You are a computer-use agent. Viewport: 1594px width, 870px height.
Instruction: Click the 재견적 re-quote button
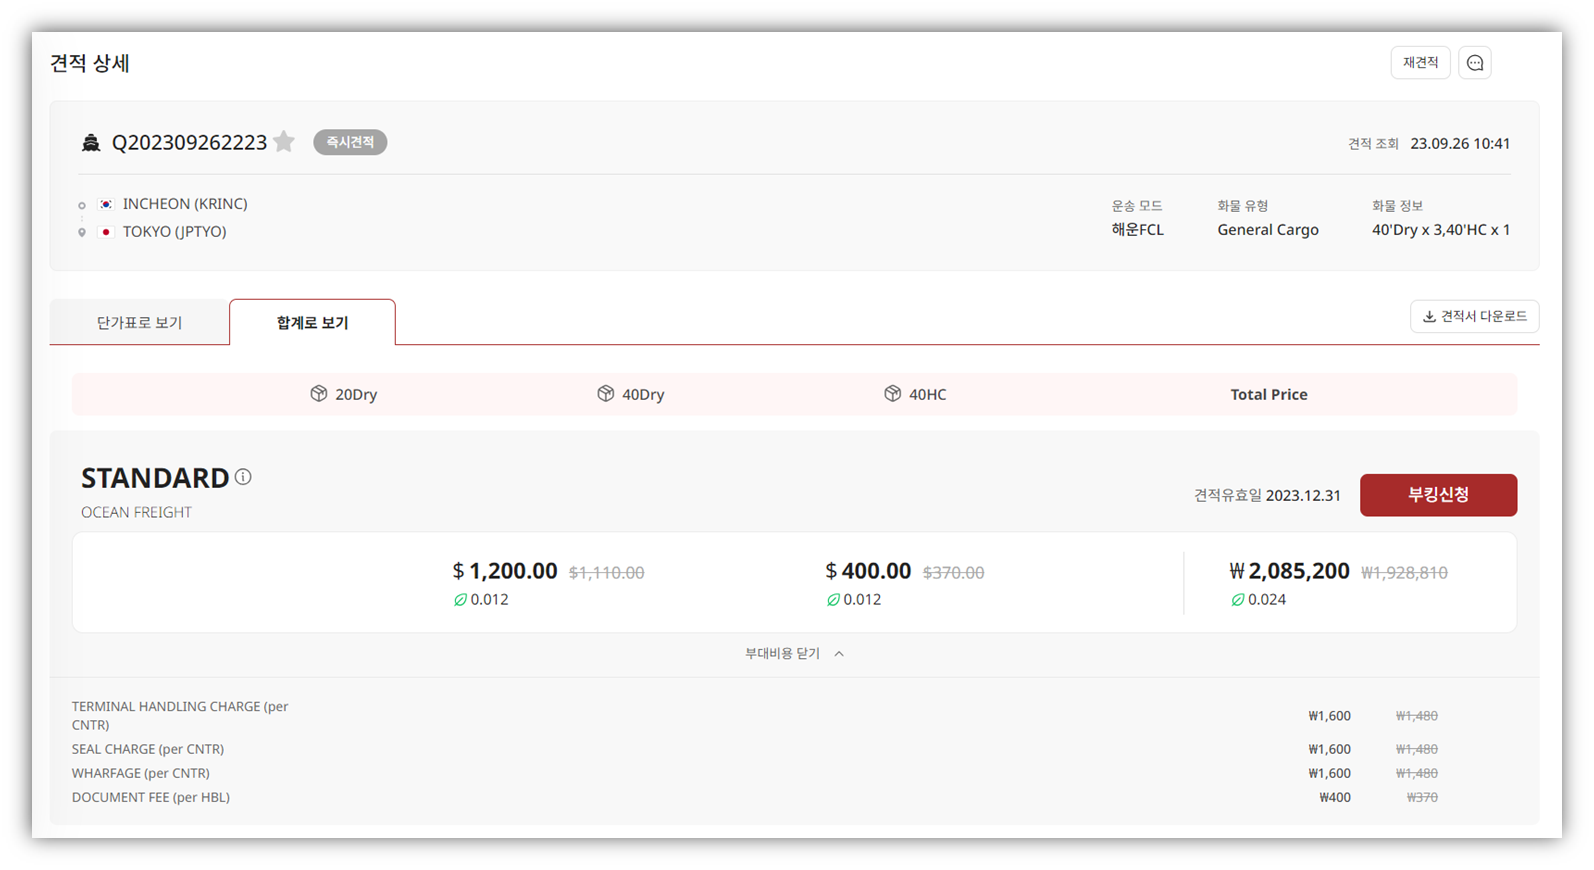click(x=1420, y=63)
